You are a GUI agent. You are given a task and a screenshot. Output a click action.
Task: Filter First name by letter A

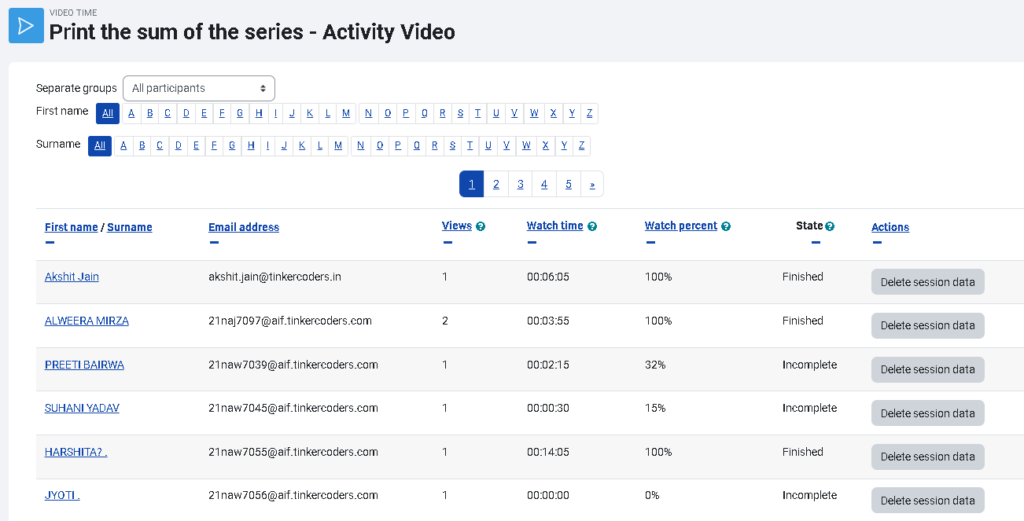click(131, 113)
